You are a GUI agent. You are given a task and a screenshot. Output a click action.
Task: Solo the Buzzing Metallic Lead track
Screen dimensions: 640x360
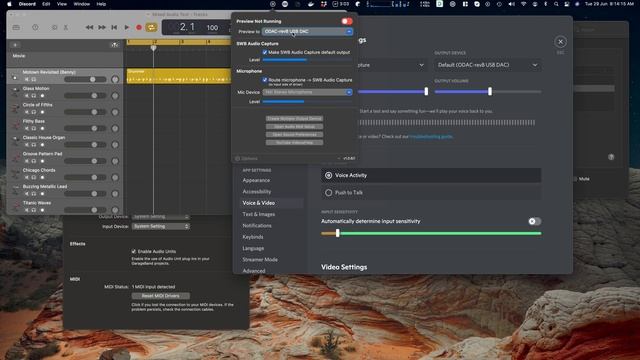coord(34,193)
